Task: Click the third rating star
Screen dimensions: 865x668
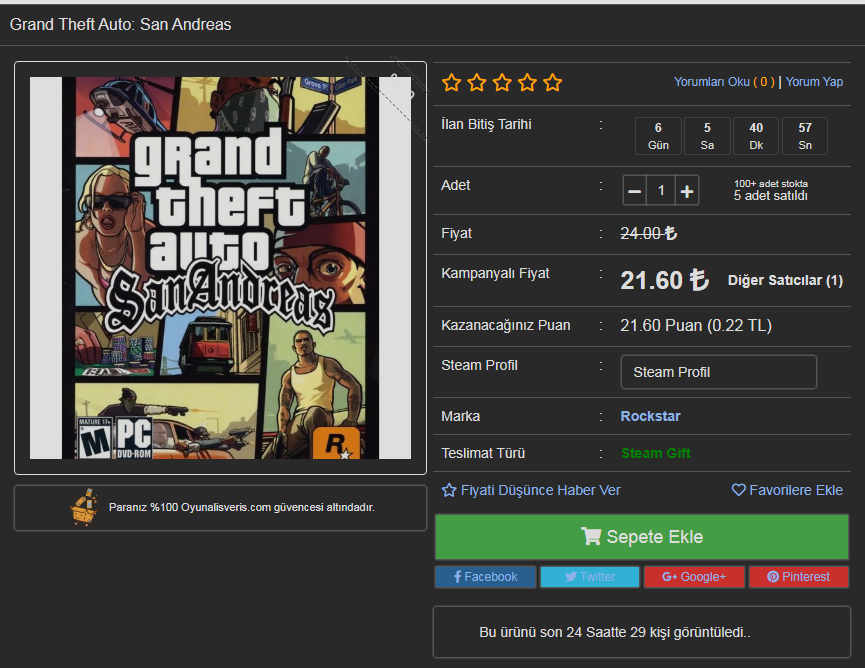Action: pos(502,83)
